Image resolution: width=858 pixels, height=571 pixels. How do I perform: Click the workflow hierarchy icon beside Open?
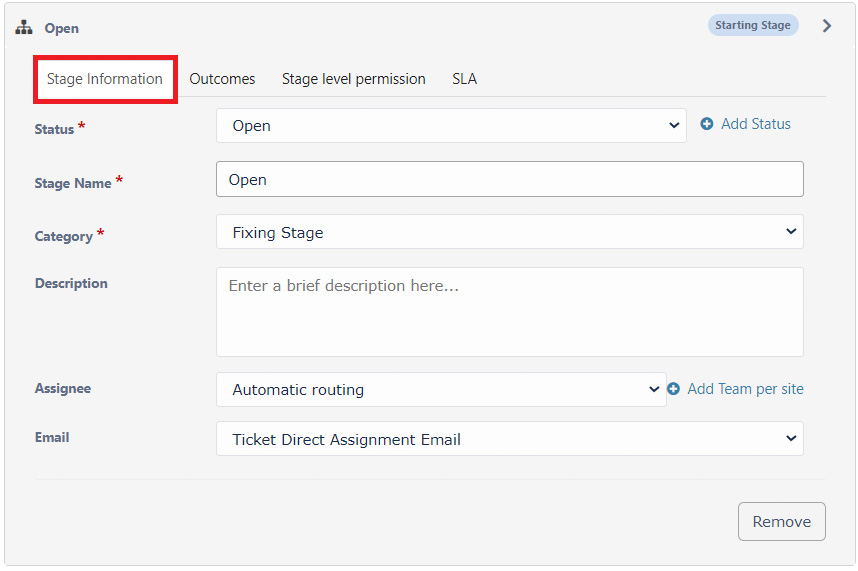(24, 27)
